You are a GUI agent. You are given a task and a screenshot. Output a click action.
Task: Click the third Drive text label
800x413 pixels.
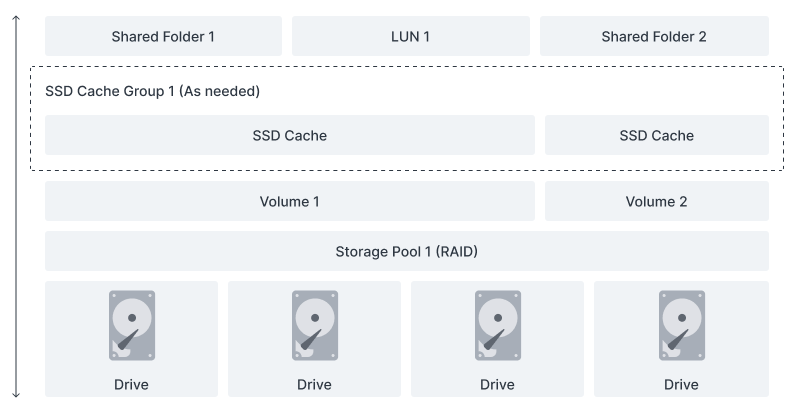(497, 384)
